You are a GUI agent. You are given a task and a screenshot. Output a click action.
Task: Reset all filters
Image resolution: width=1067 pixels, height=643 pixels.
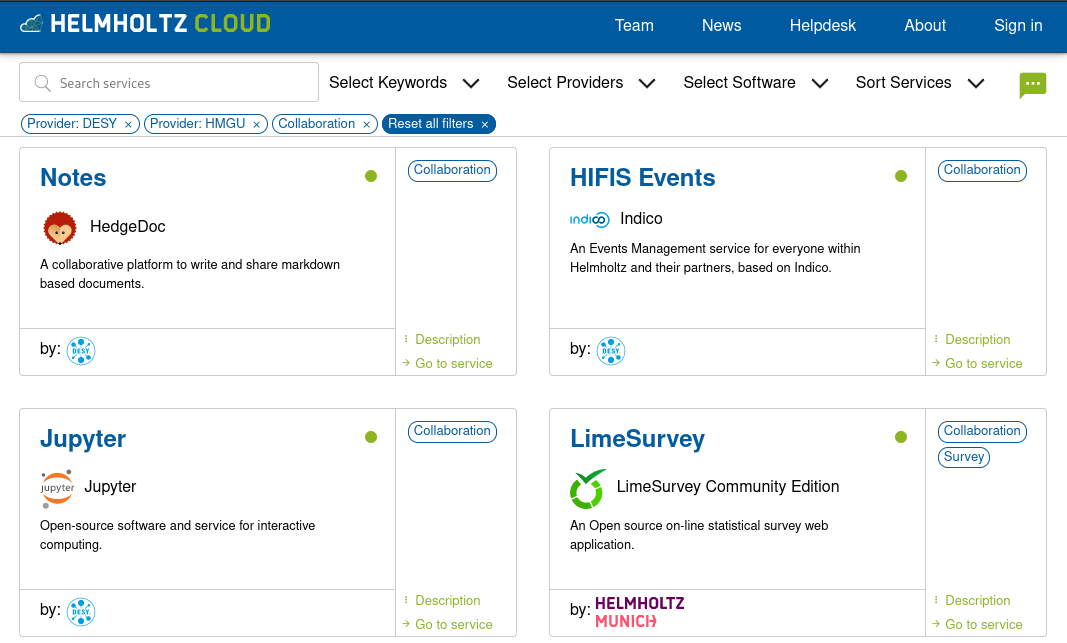pyautogui.click(x=438, y=124)
